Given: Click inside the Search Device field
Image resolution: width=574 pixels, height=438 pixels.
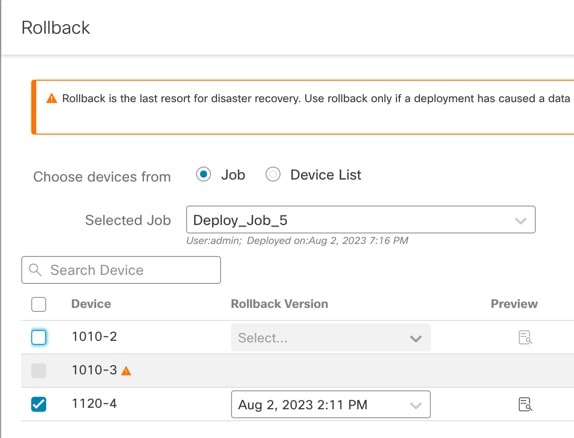Looking at the screenshot, I should [x=121, y=270].
